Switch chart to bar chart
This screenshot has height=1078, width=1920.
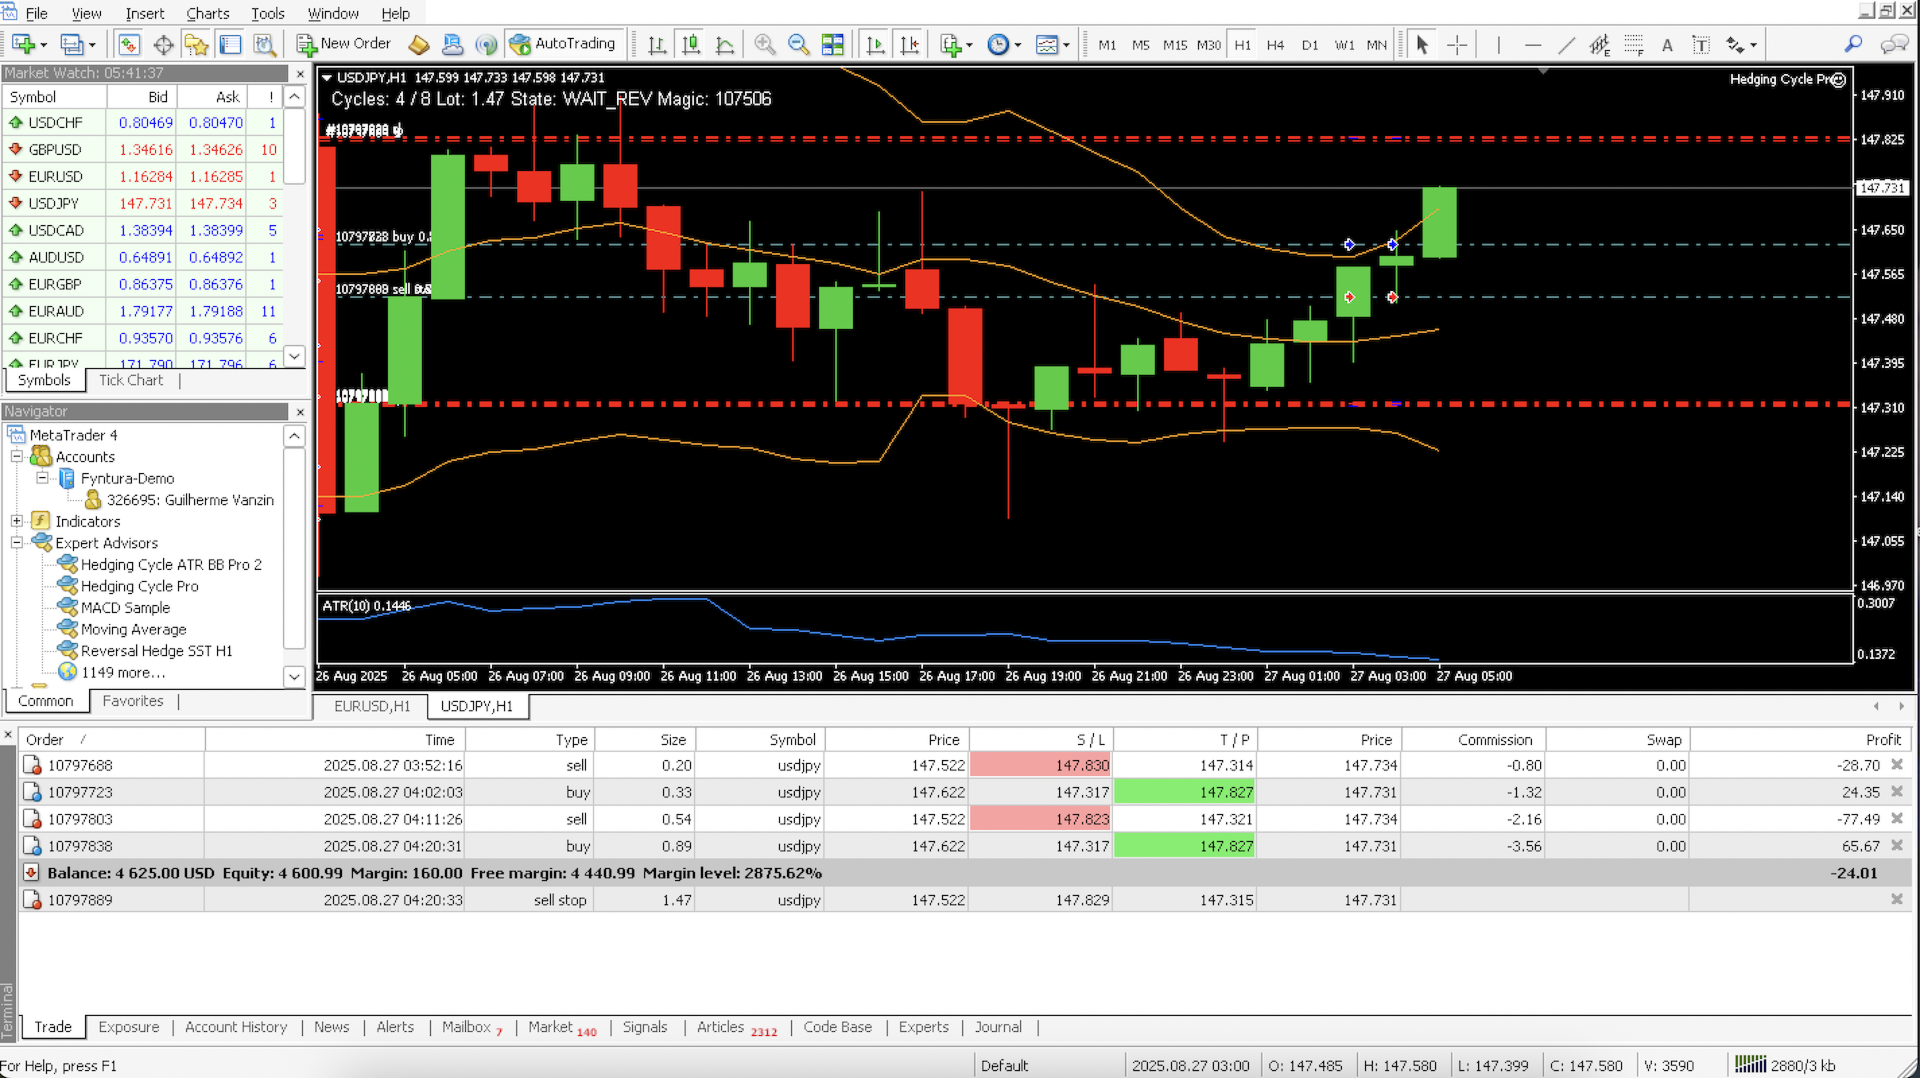[657, 44]
